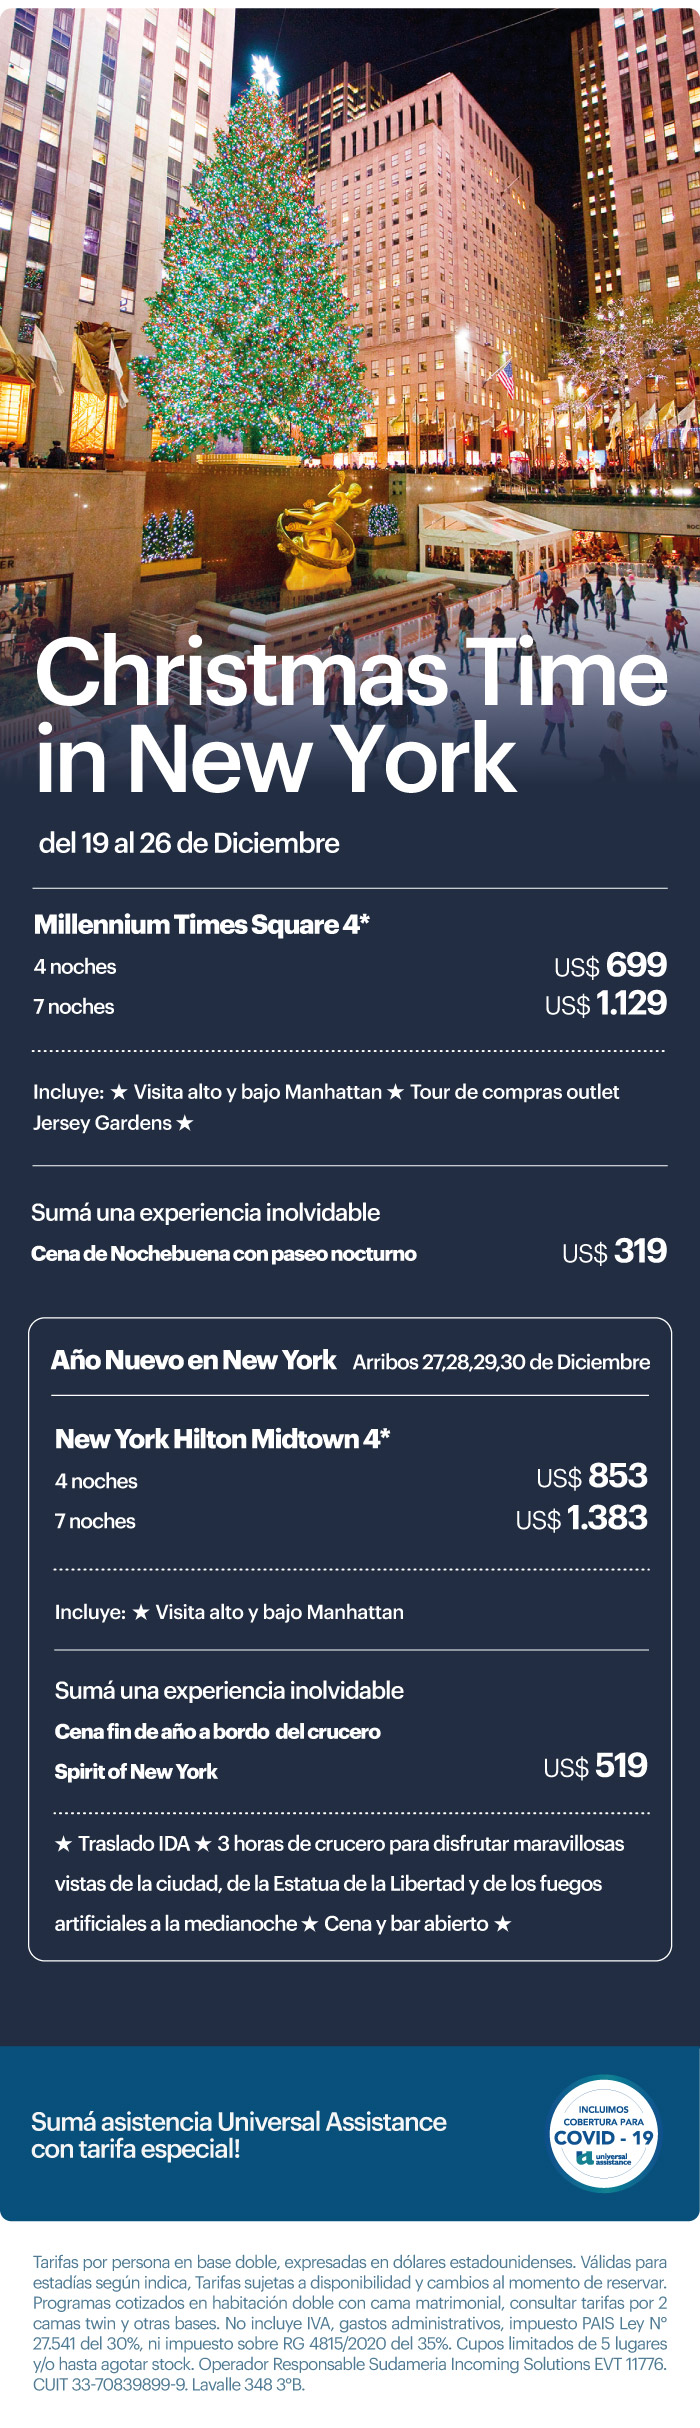This screenshot has width=700, height=2428.
Task: Click the Universal Assistance logo in badge
Action: tap(604, 2162)
